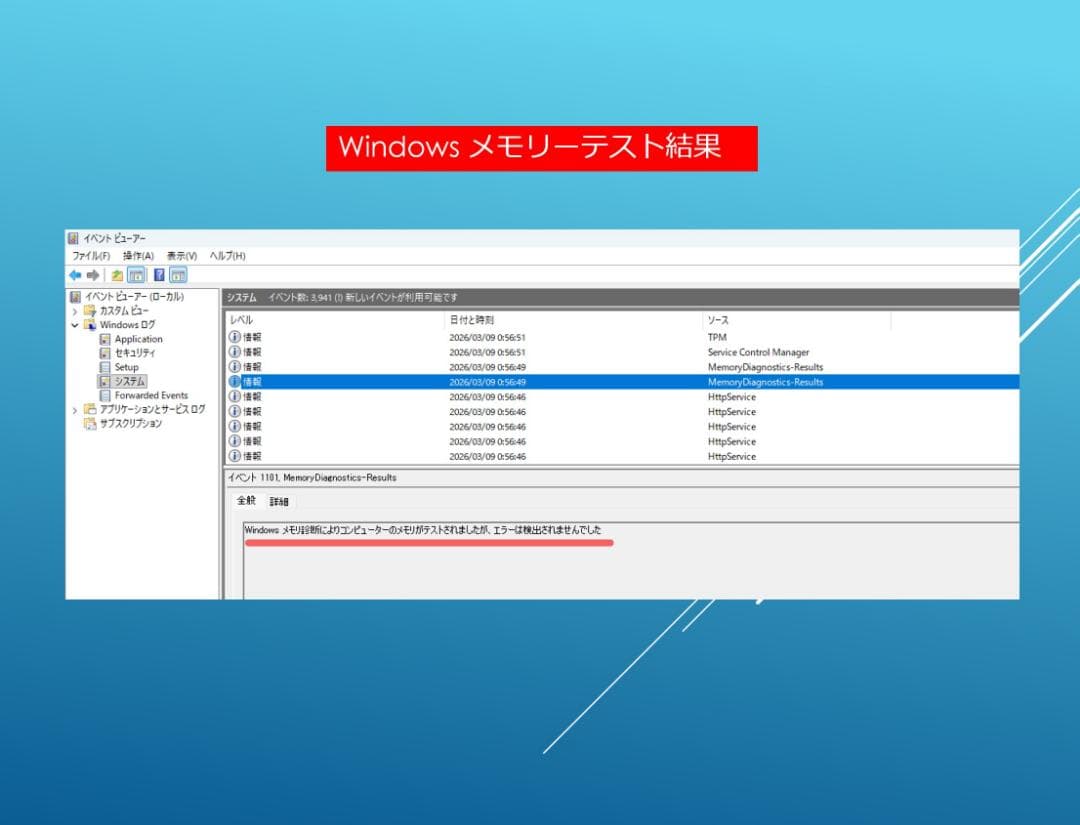Click info icon in Service Control Manager row
1080x825 pixels.
pyautogui.click(x=235, y=352)
